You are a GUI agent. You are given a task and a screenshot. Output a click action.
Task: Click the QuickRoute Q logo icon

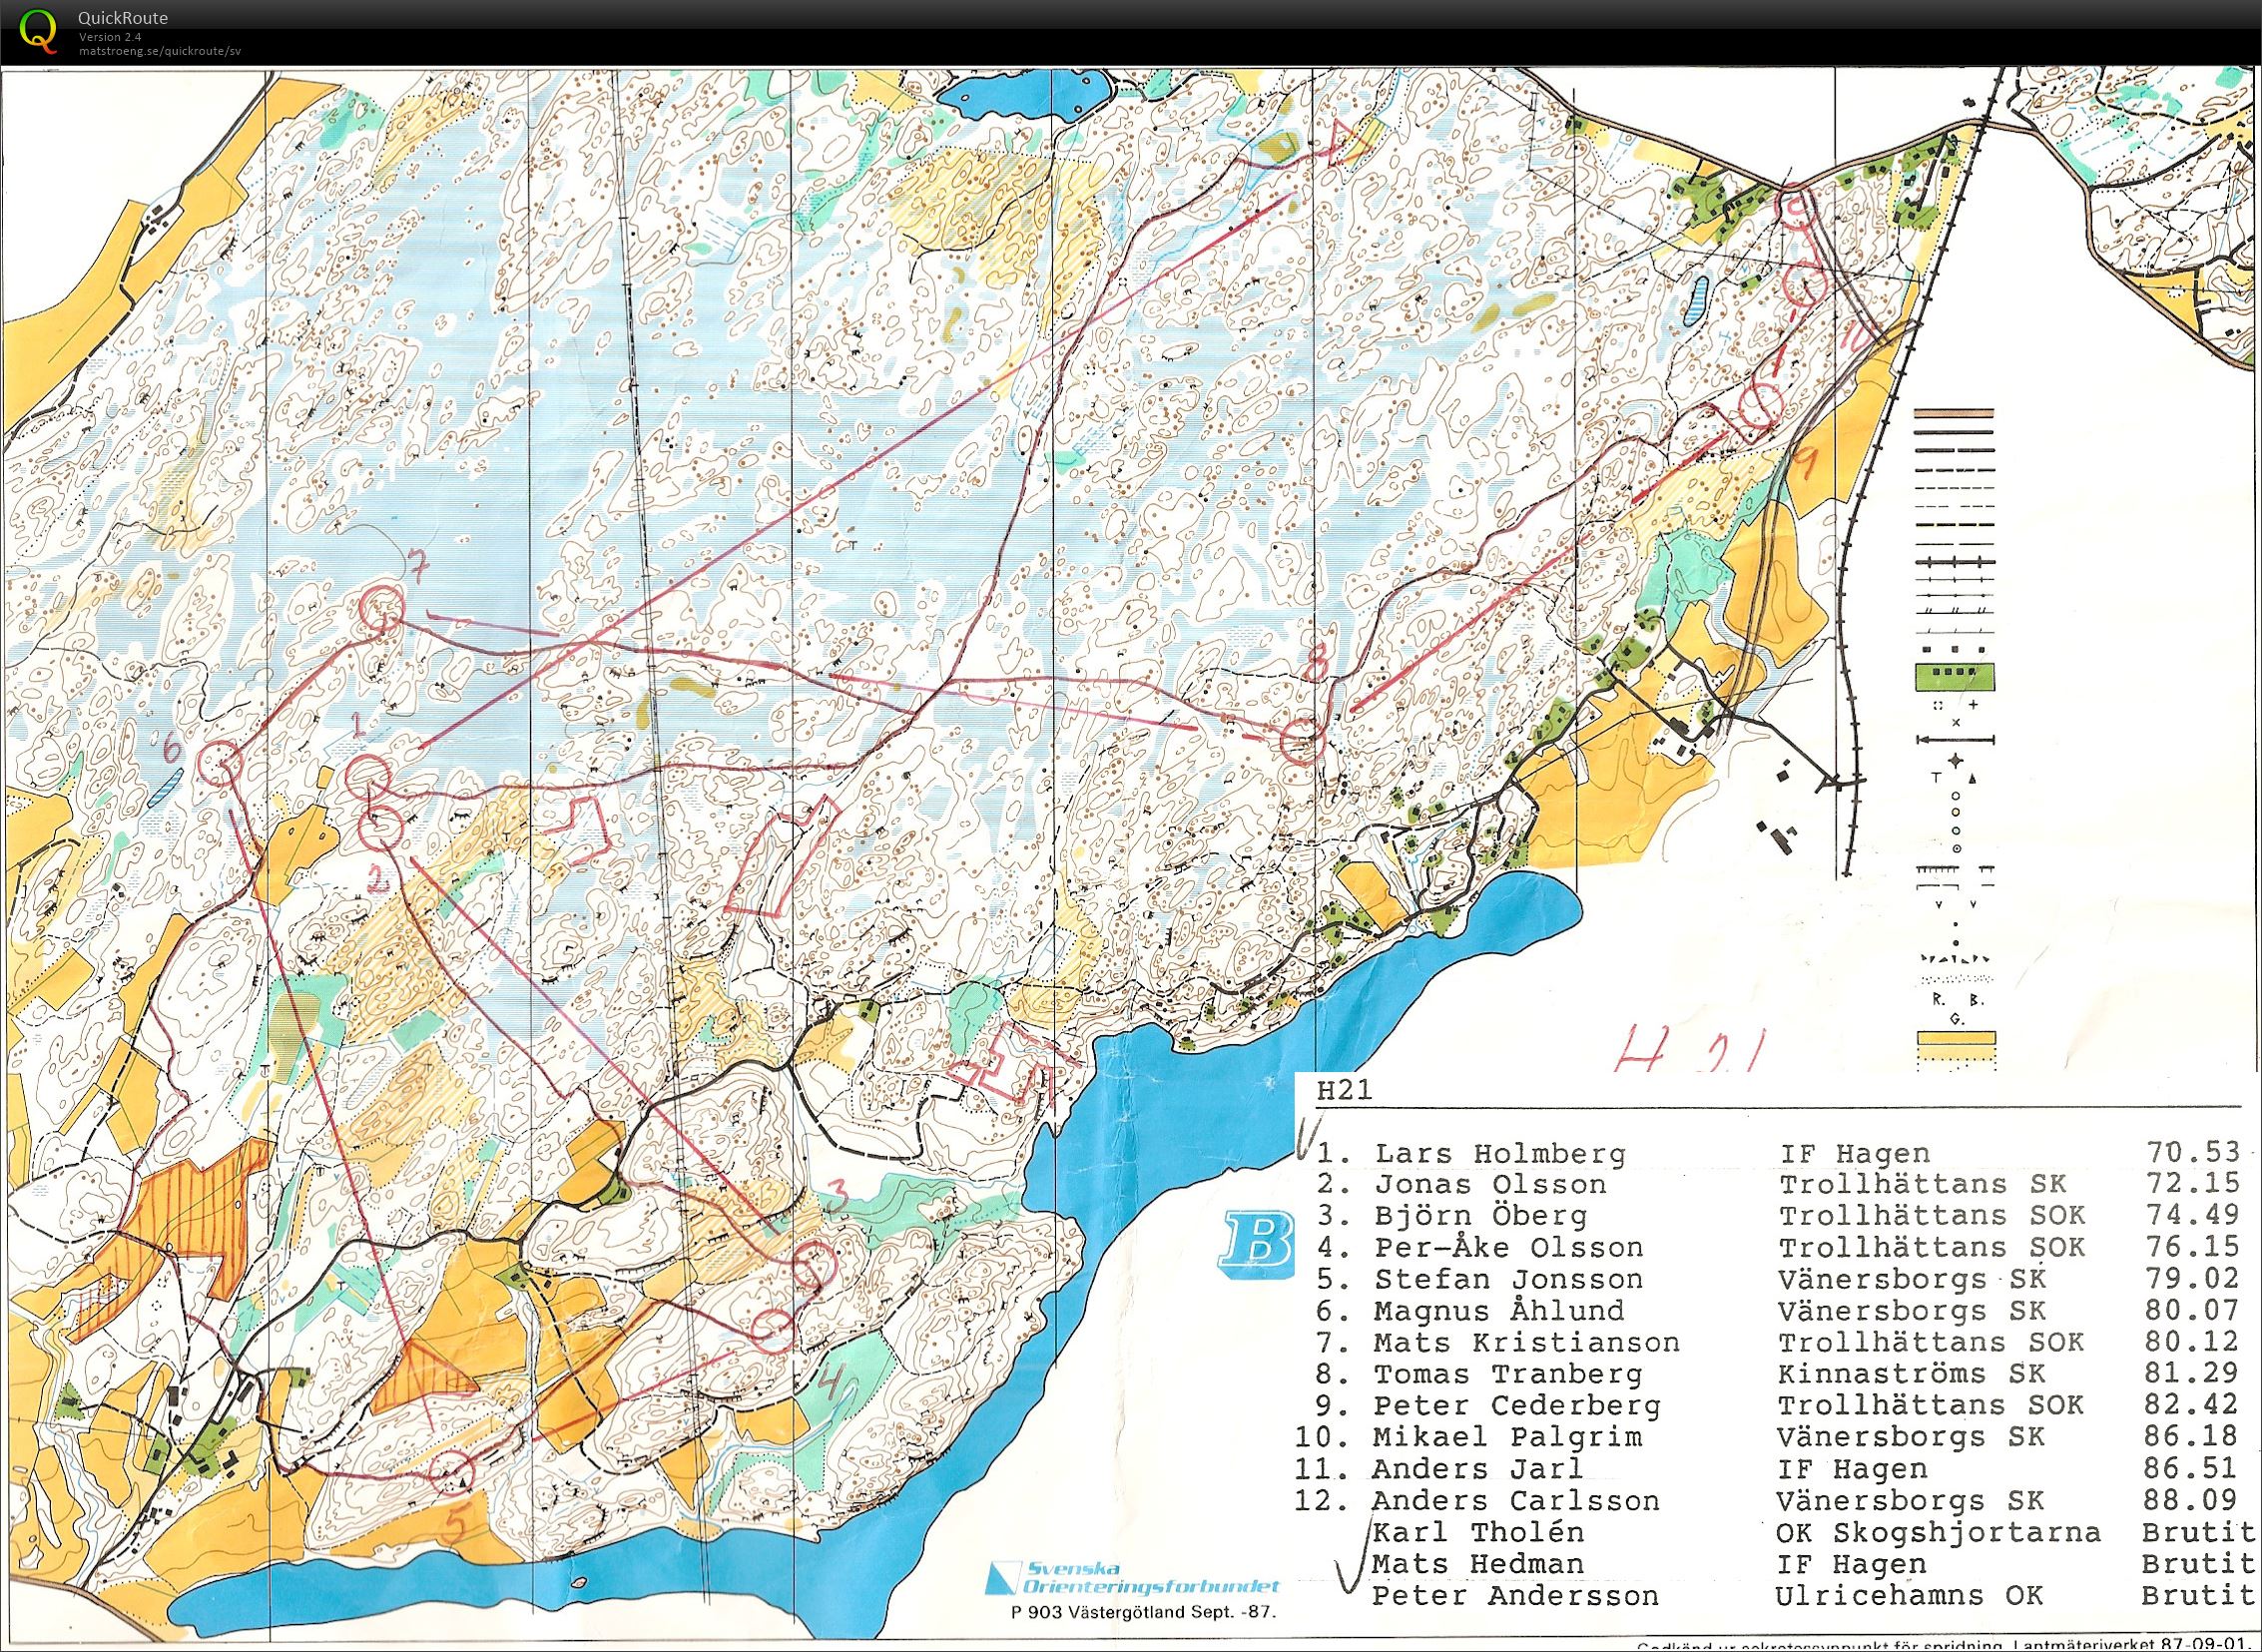[37, 30]
